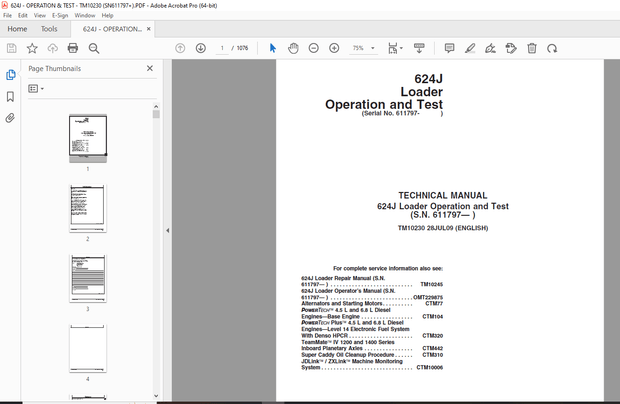Click the read mode scrolling icon

coord(419,48)
